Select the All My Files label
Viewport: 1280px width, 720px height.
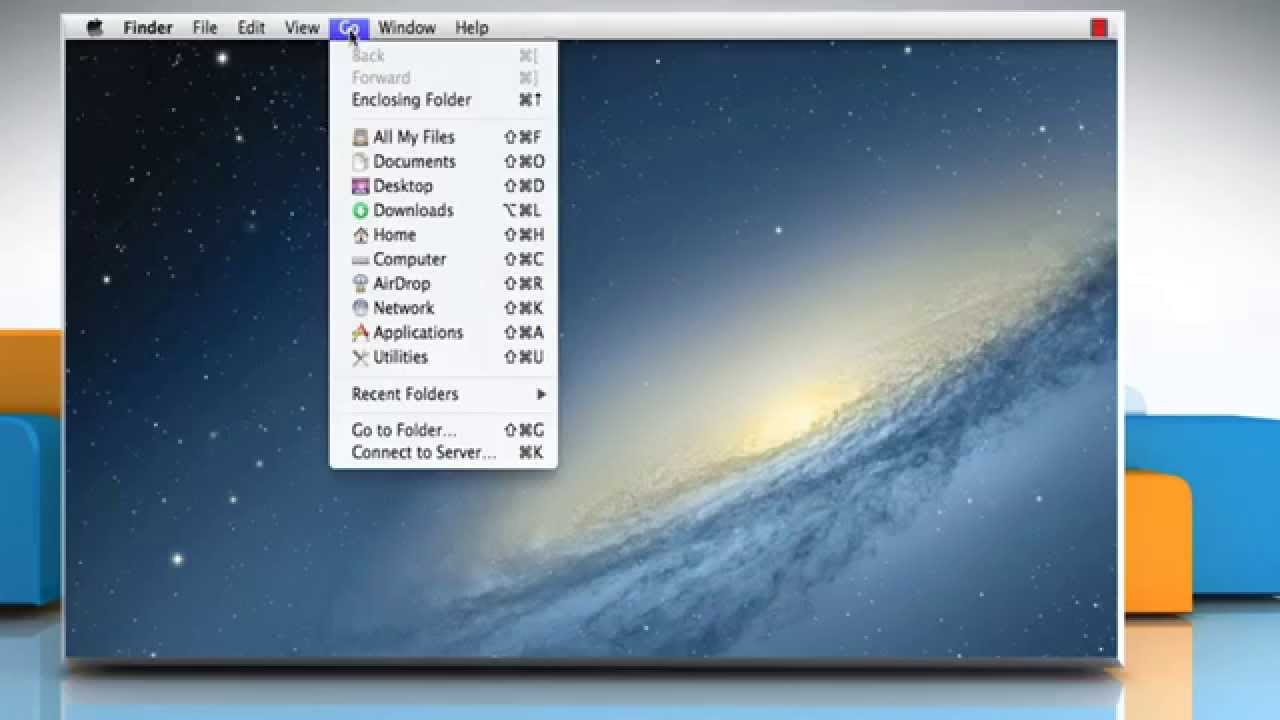(x=414, y=138)
